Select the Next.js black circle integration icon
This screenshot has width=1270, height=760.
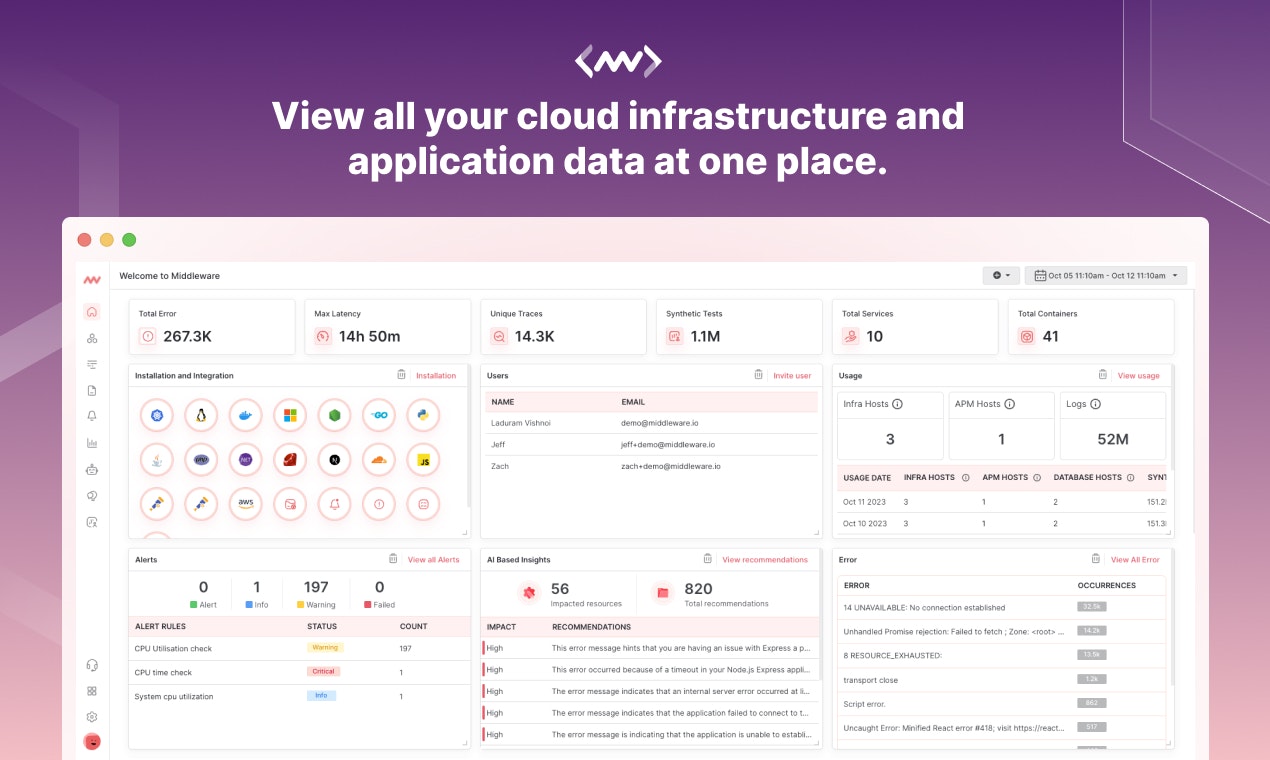[x=334, y=460]
